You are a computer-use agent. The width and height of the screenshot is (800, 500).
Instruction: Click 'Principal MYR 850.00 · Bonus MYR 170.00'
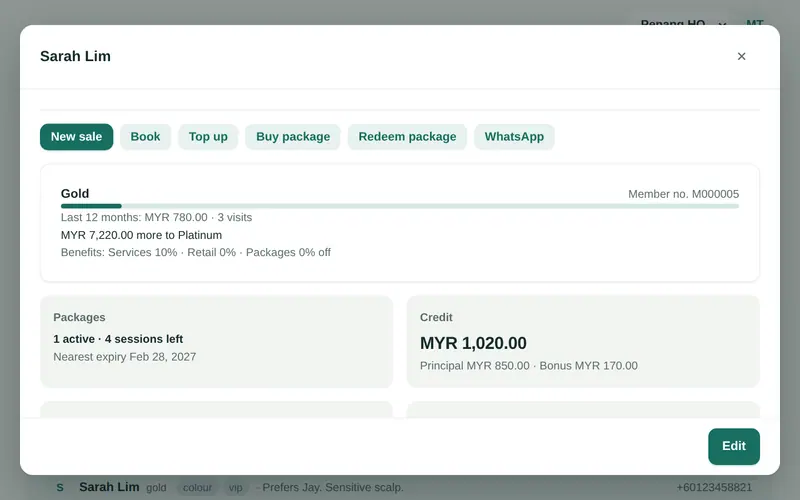529,366
